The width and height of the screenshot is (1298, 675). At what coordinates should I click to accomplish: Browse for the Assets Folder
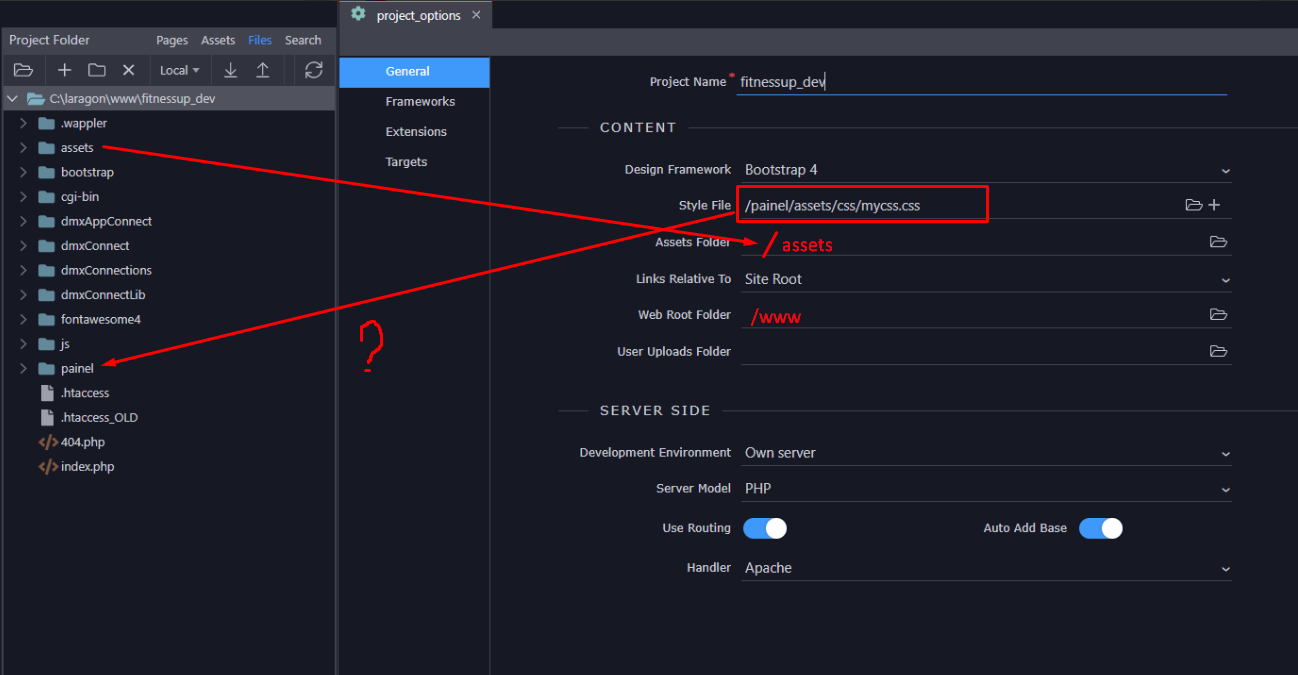tap(1218, 242)
